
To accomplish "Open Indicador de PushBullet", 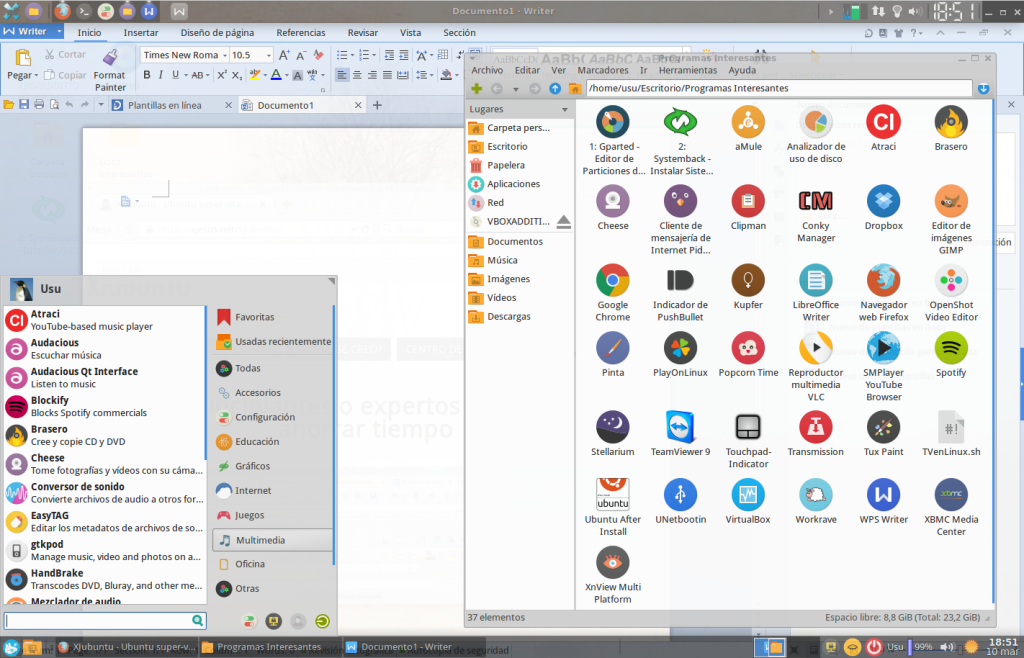I will (x=680, y=280).
